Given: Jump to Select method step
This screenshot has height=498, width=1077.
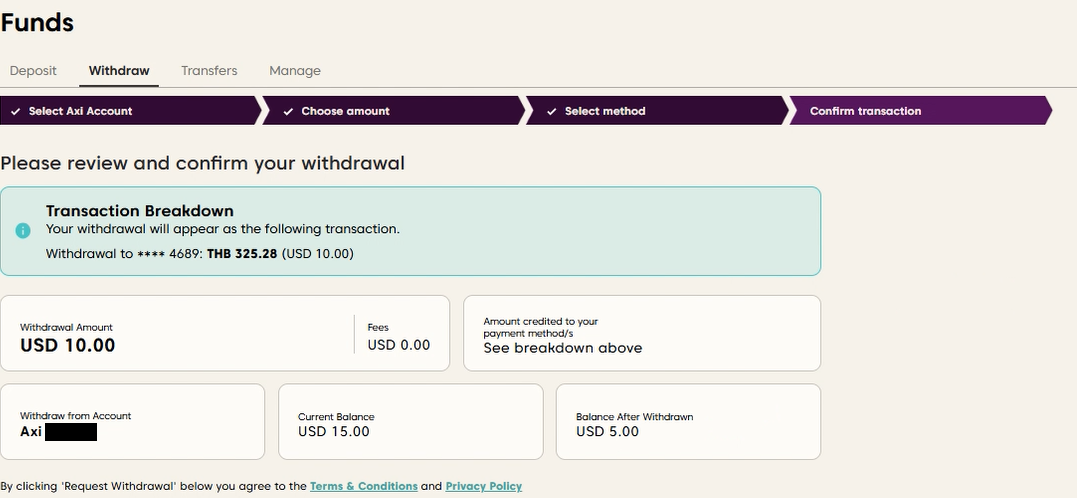Looking at the screenshot, I should click(x=605, y=111).
